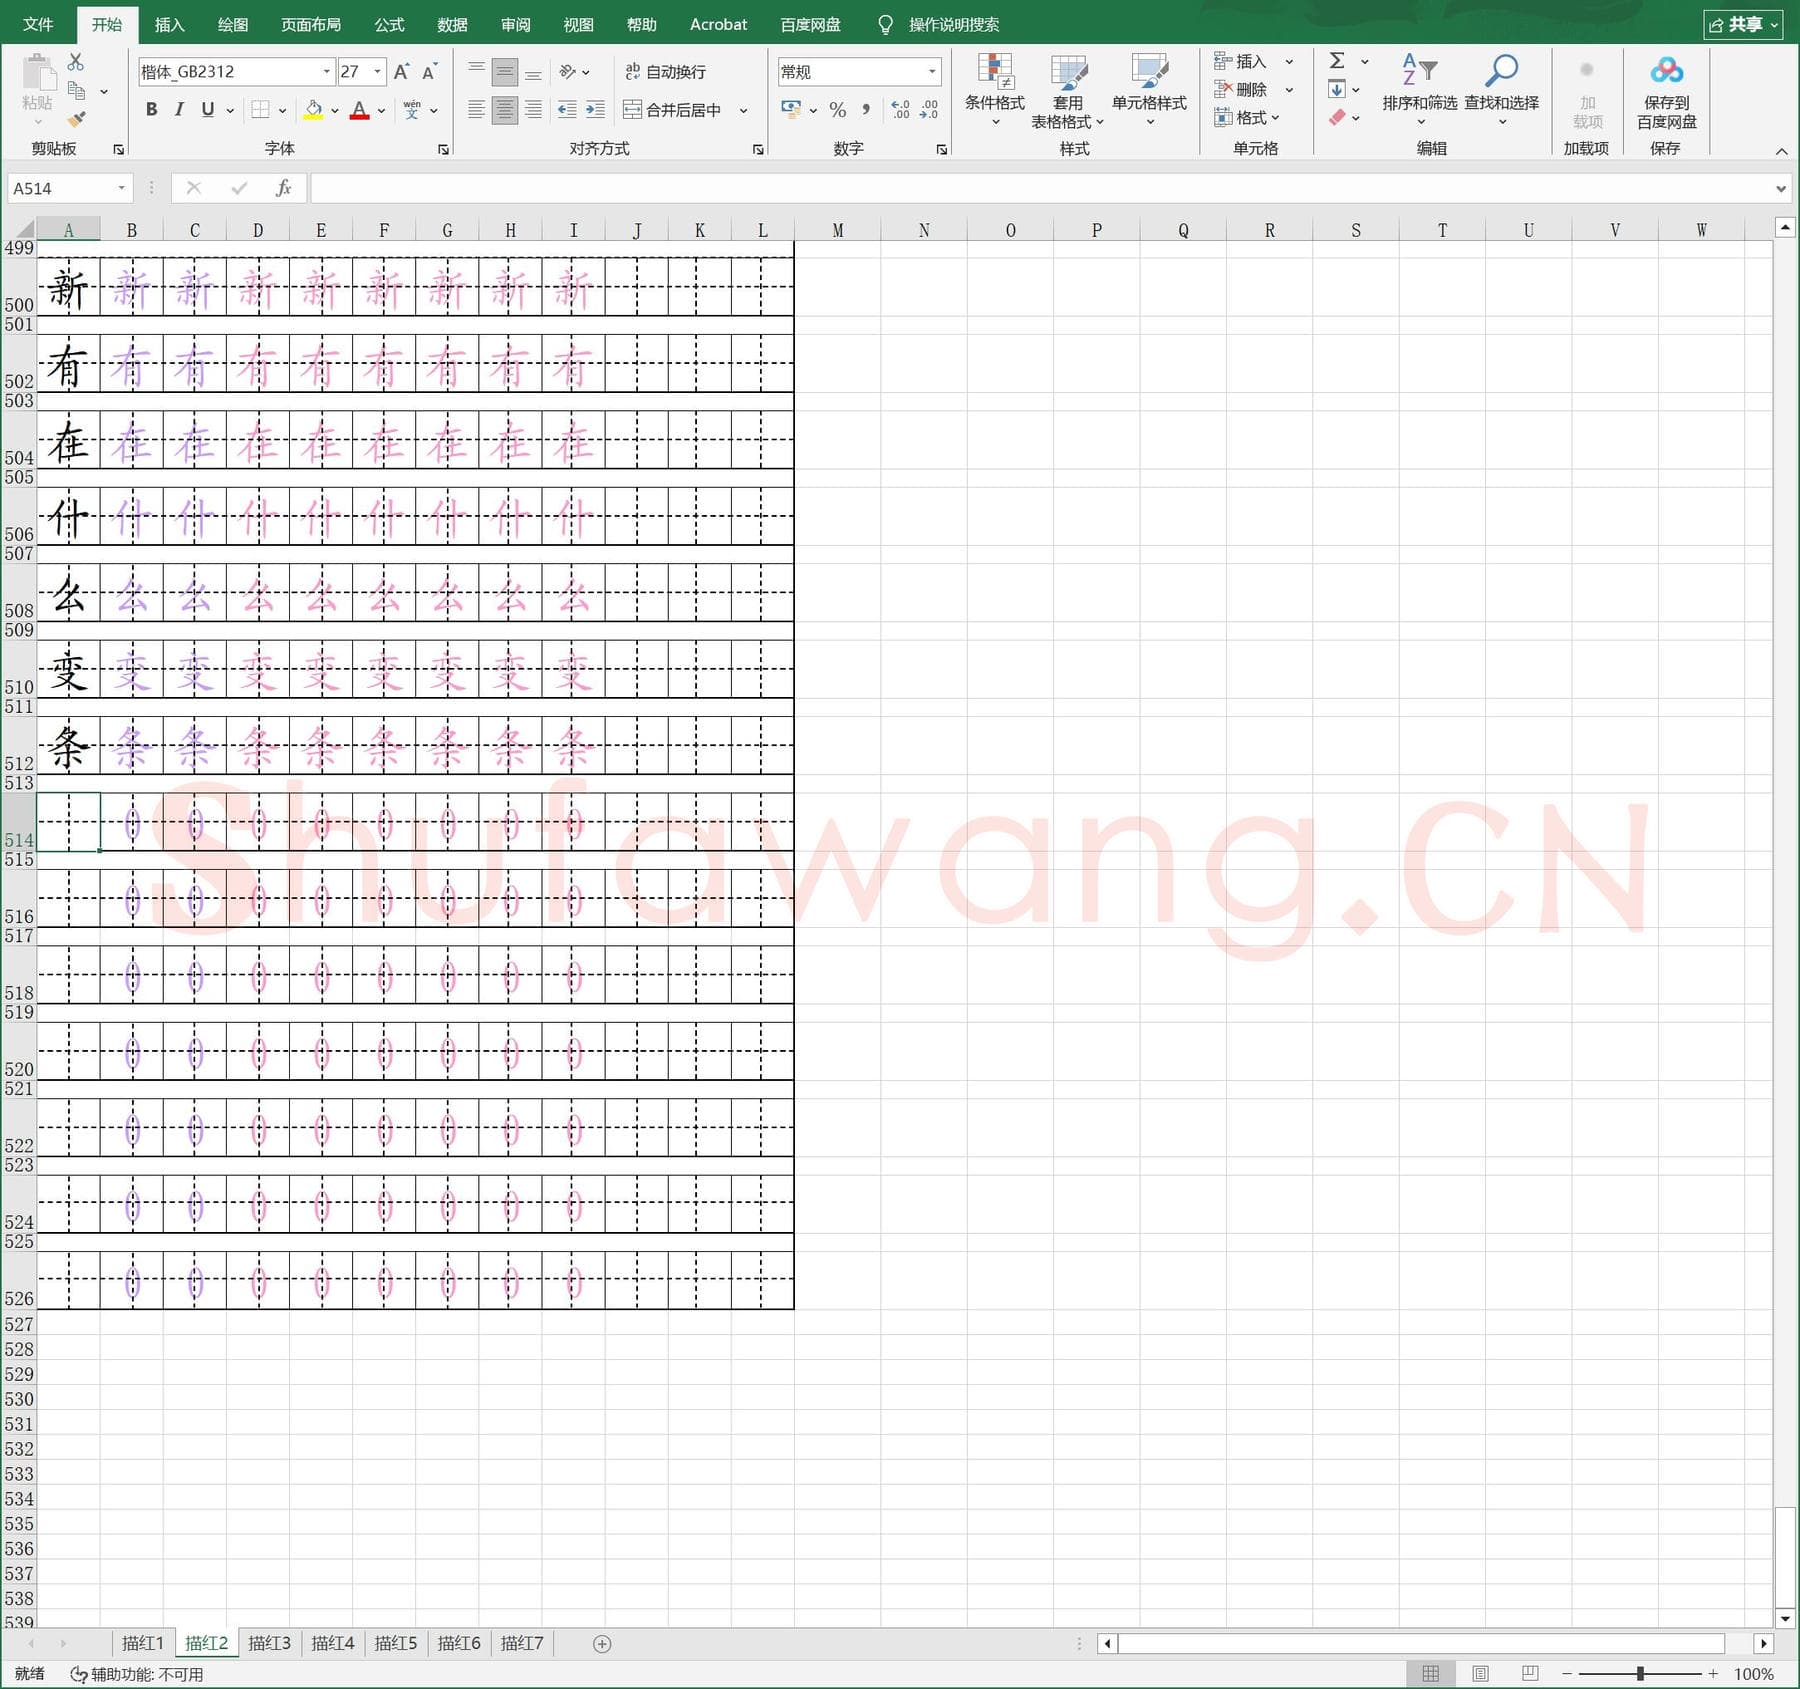Toggle center horizontal alignment
The width and height of the screenshot is (1800, 1689).
505,109
